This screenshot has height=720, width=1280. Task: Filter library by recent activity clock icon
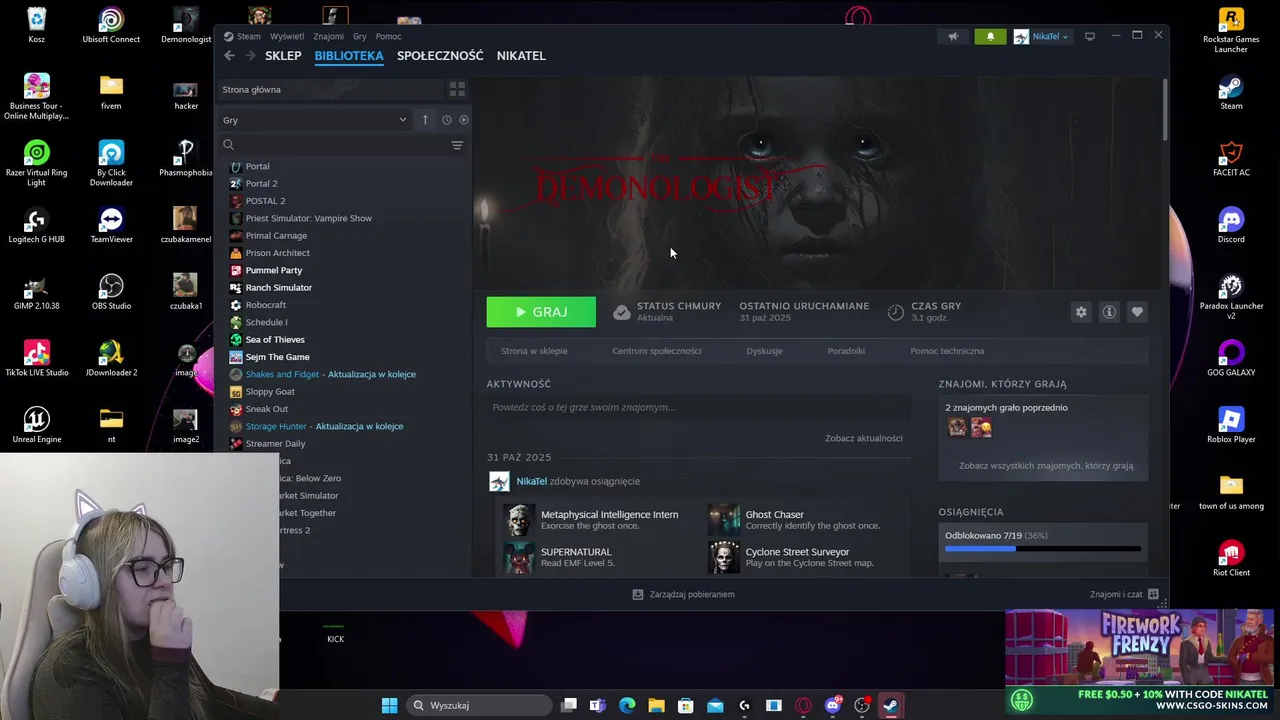(447, 120)
